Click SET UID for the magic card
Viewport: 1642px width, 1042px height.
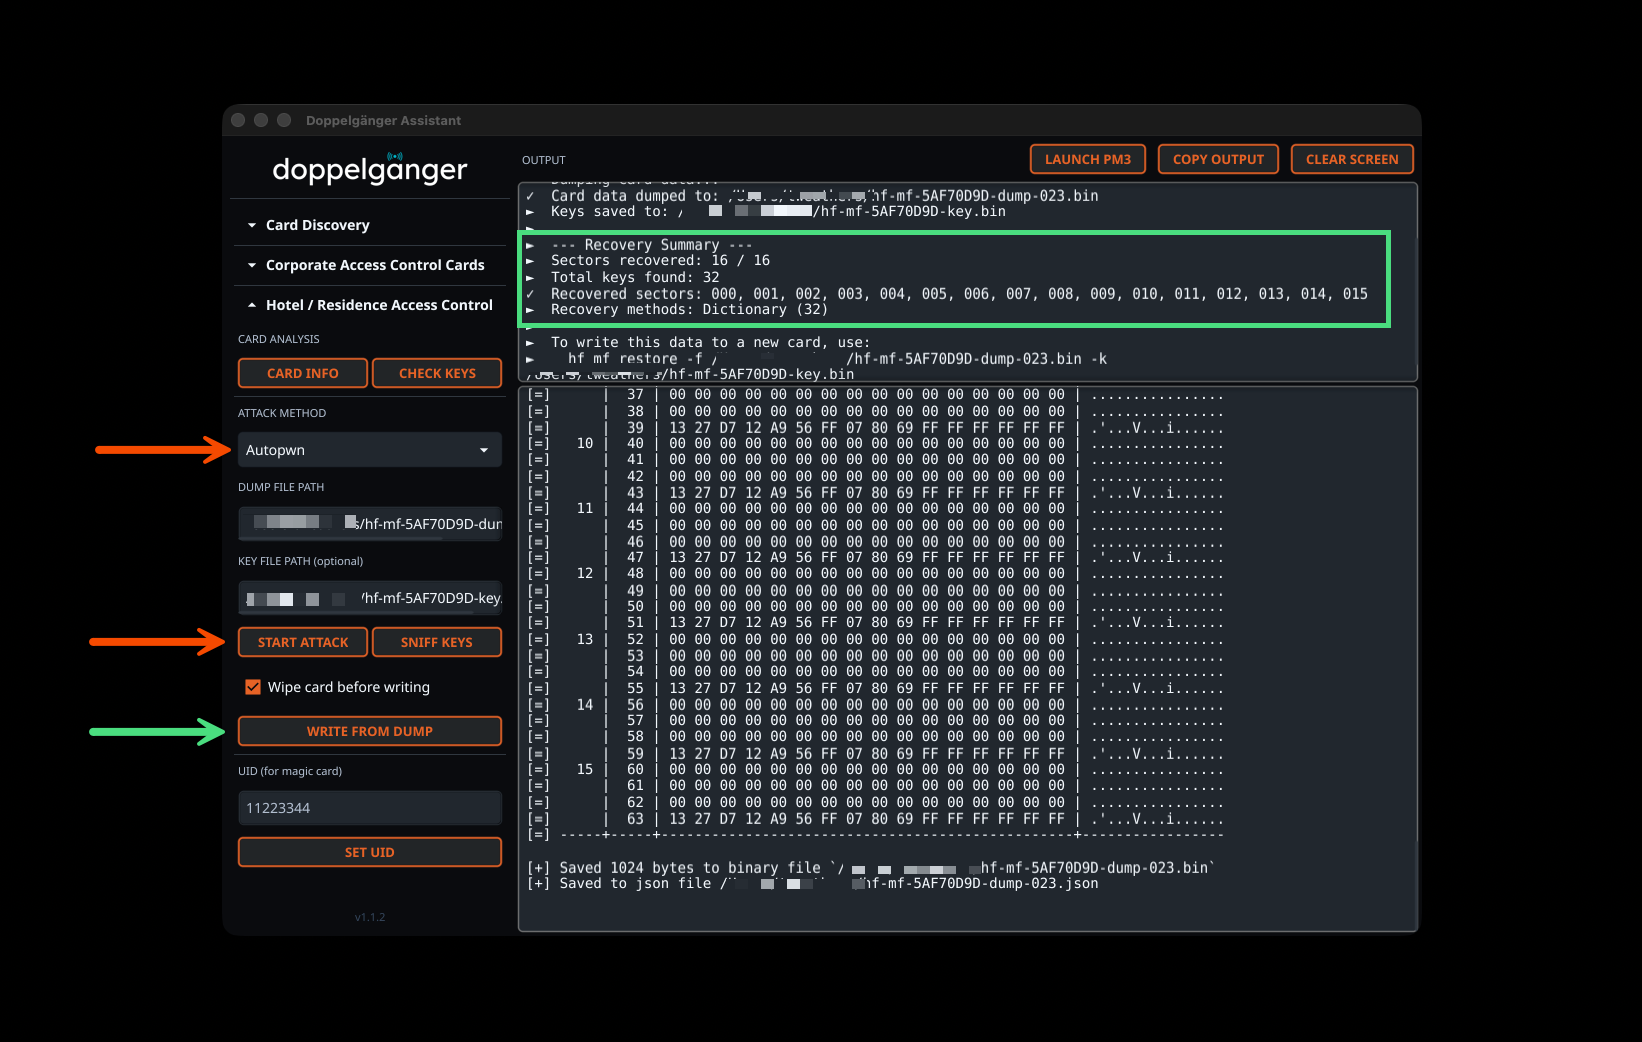click(x=369, y=851)
